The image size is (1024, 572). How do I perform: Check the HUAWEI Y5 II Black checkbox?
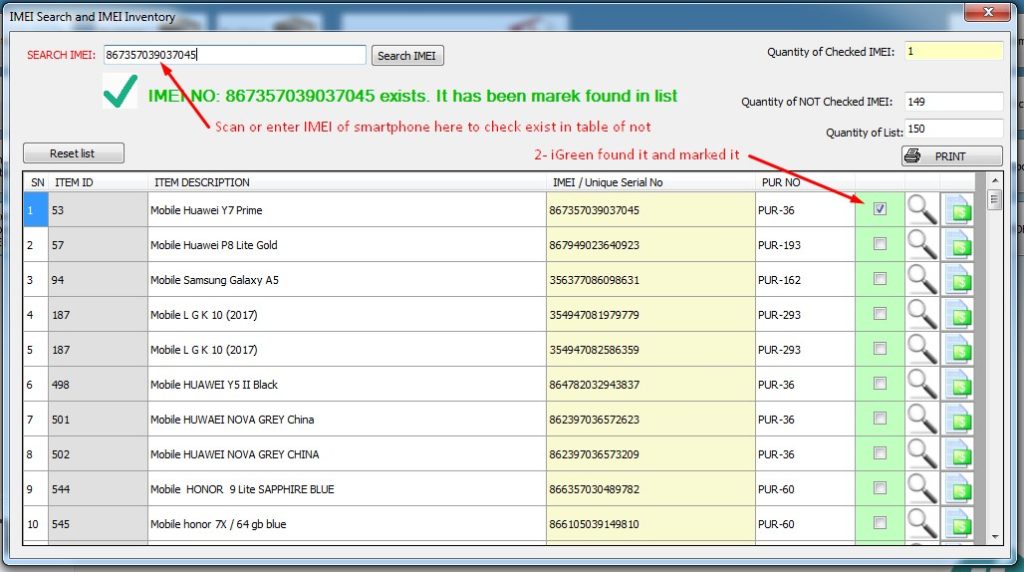(x=880, y=383)
